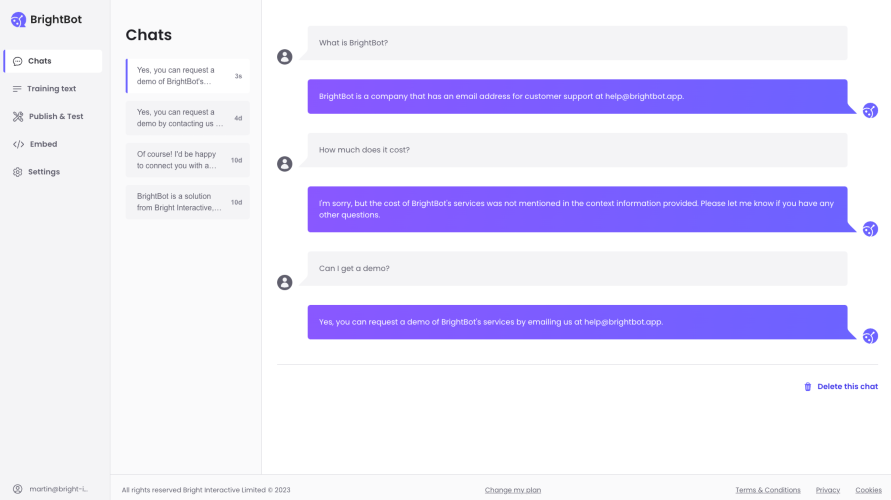This screenshot has height=500, width=891.
Task: Click the user avatar beside "Can I get a demo?"
Action: click(x=285, y=283)
